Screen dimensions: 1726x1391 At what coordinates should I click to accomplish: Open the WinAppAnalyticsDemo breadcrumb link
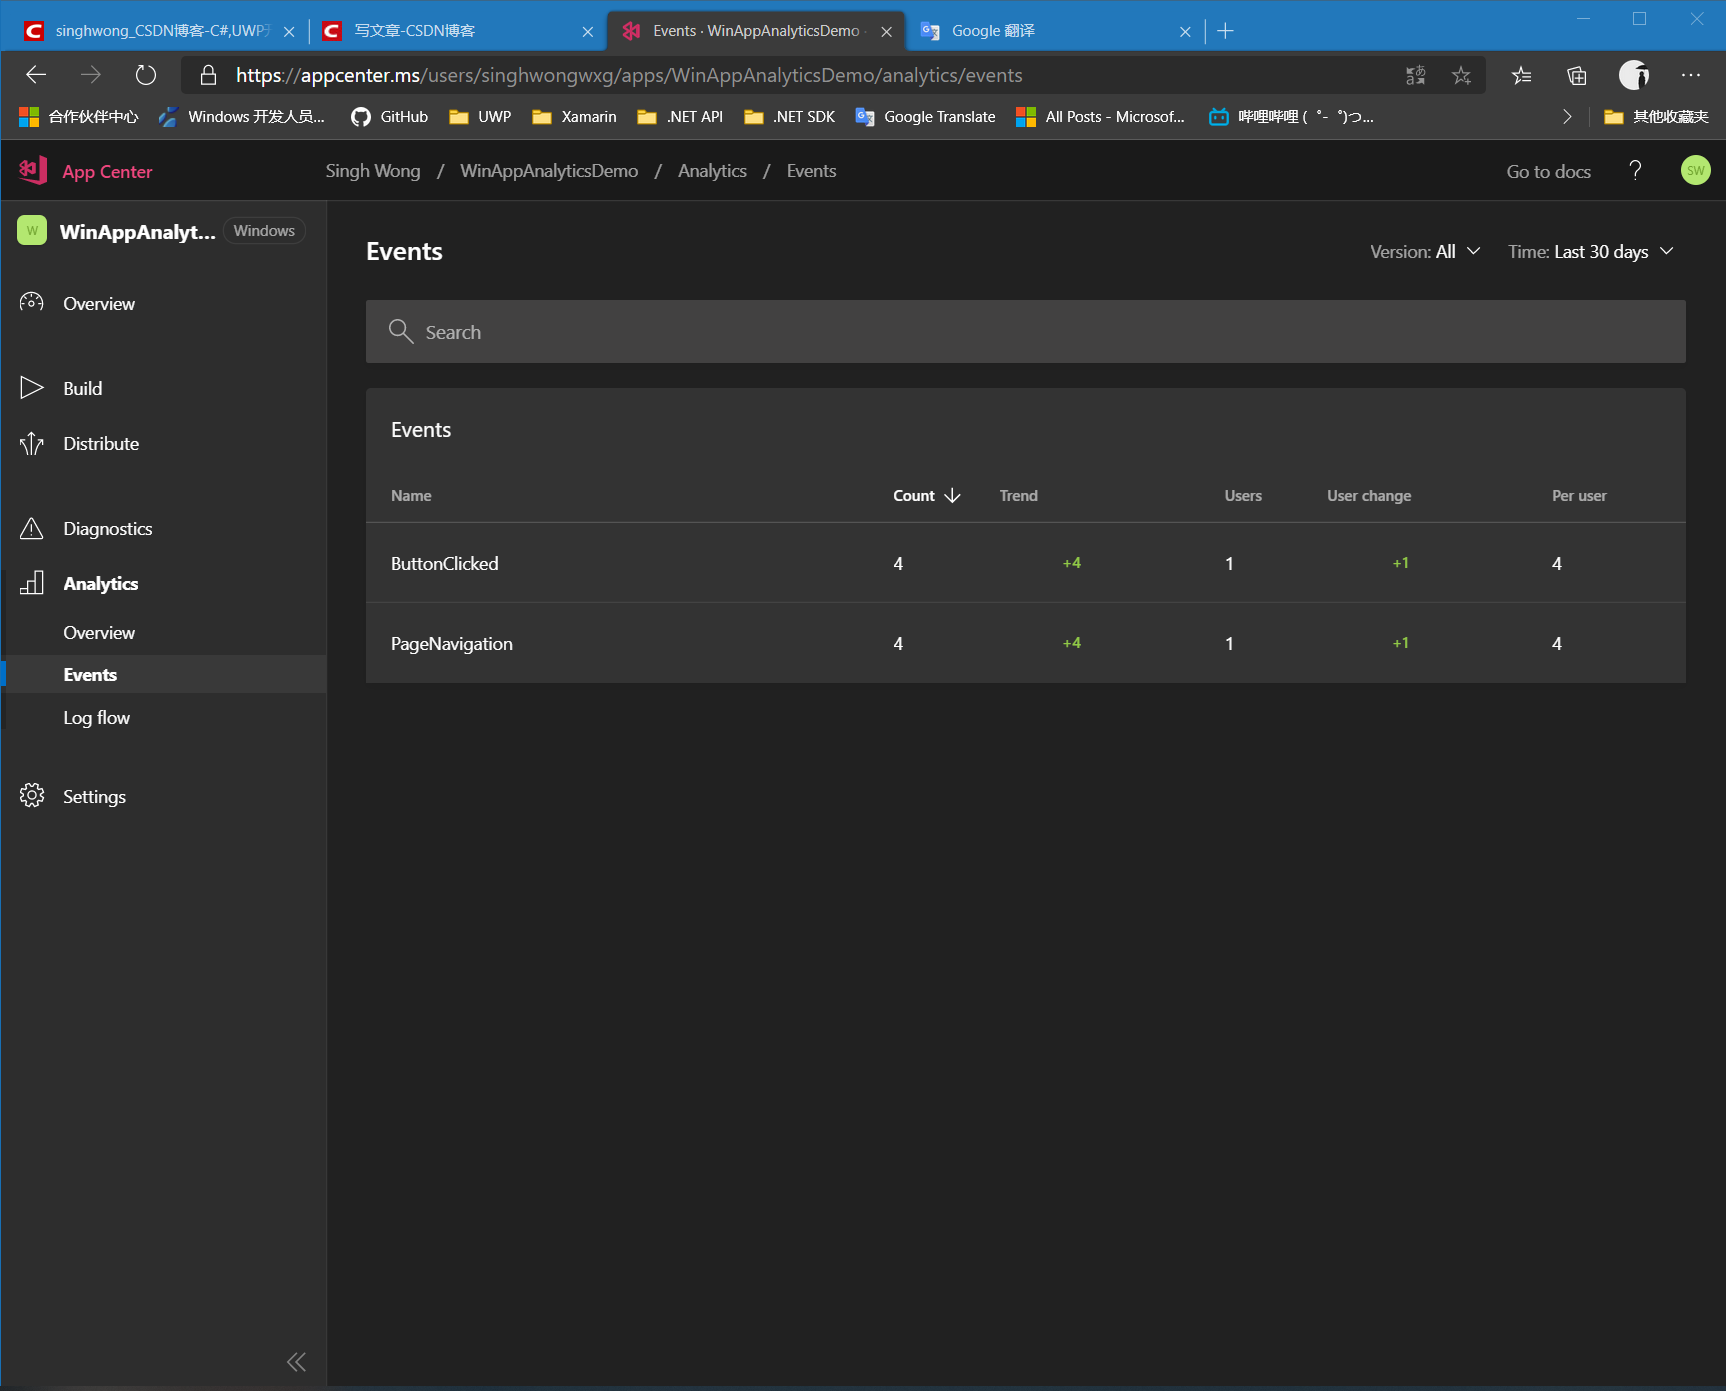(548, 171)
